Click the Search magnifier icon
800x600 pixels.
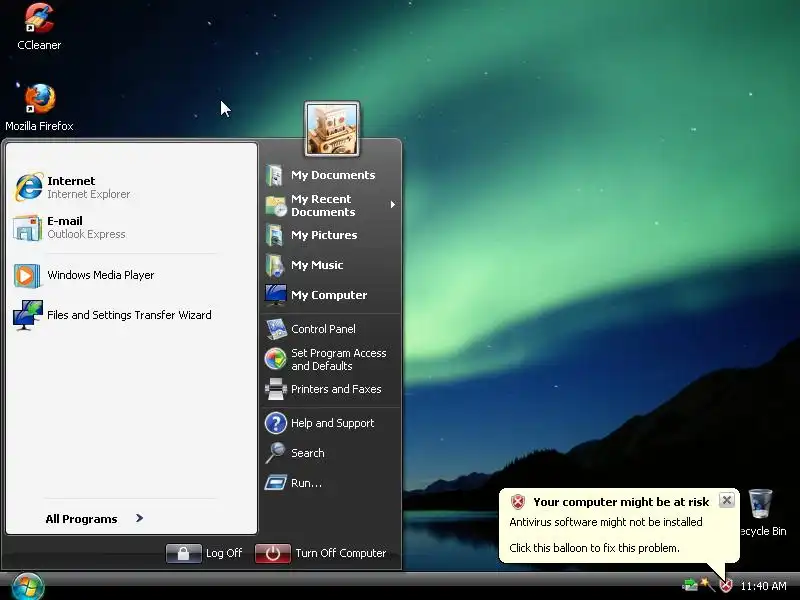coord(276,453)
